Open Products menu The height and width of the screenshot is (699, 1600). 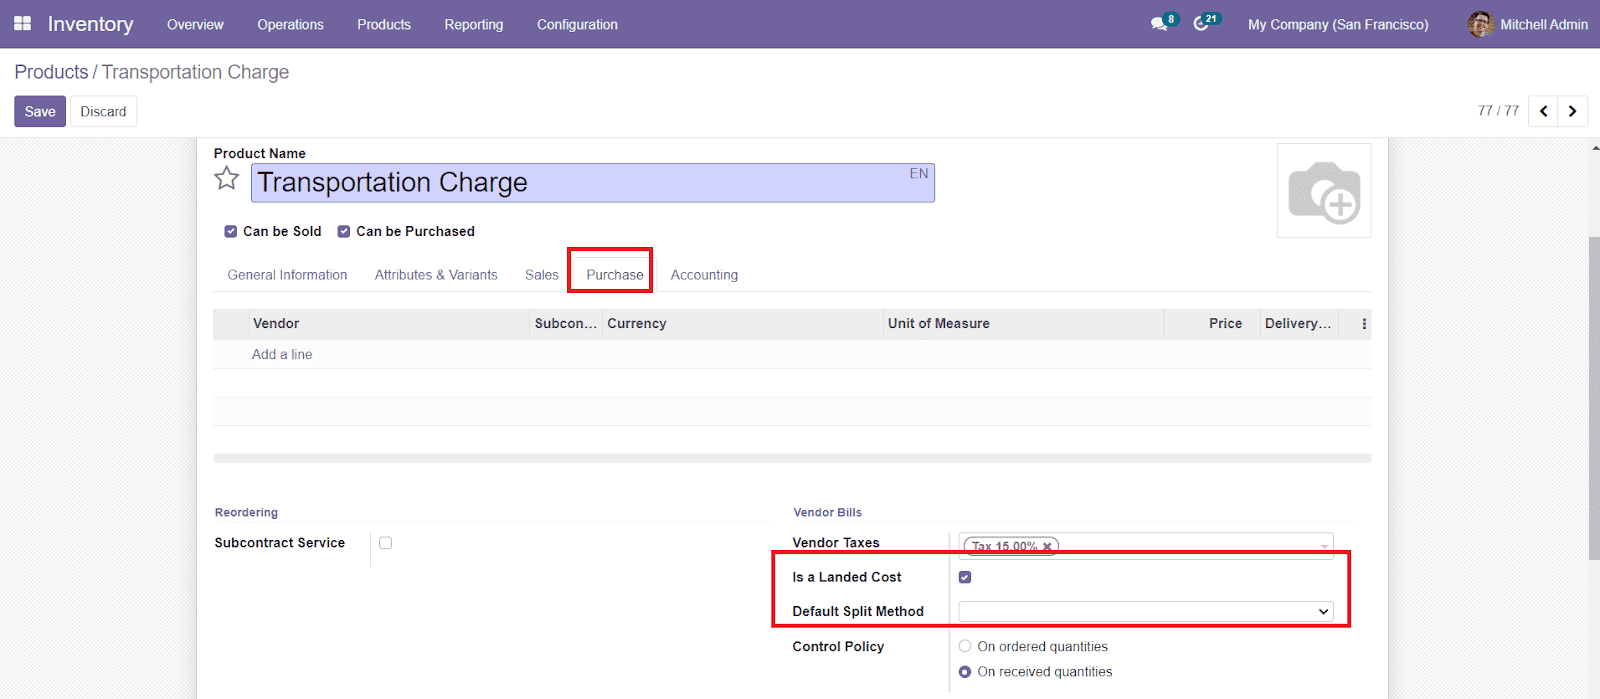pos(384,24)
